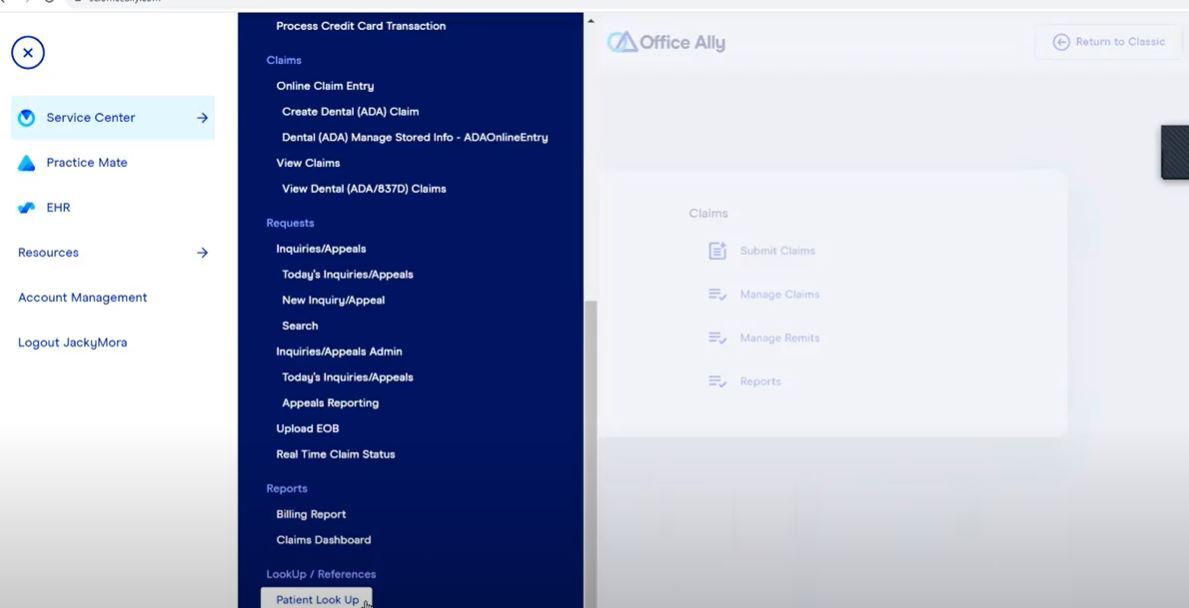Click the Manage Remits icon

(x=717, y=338)
